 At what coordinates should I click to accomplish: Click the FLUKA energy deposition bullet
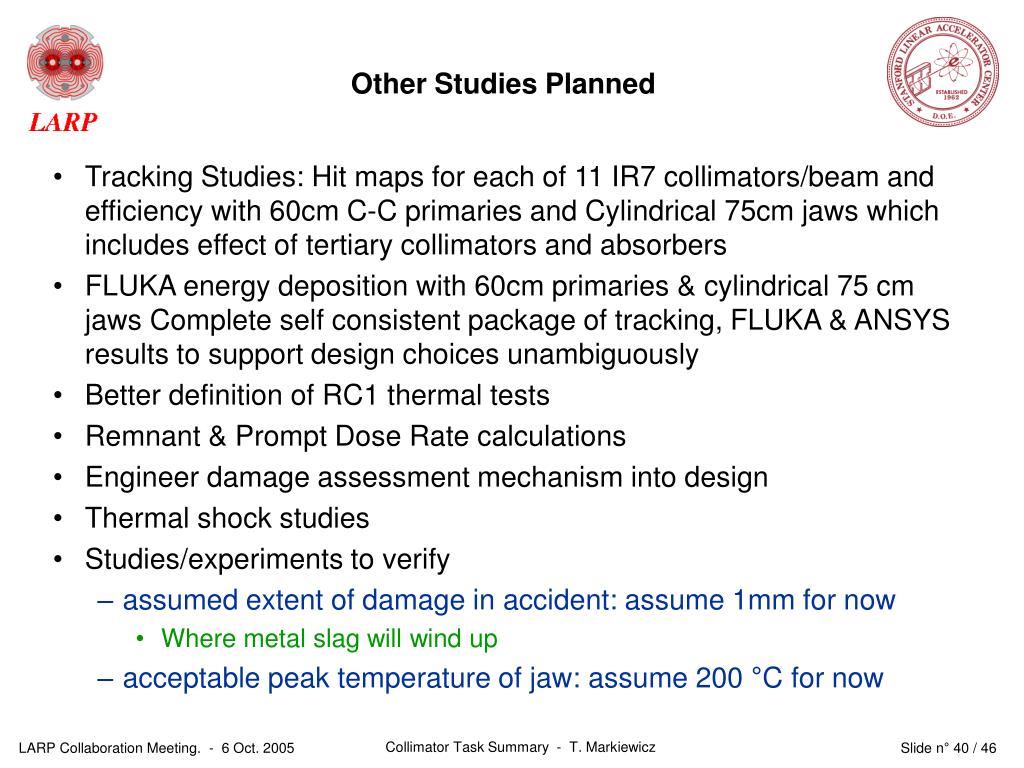517,320
